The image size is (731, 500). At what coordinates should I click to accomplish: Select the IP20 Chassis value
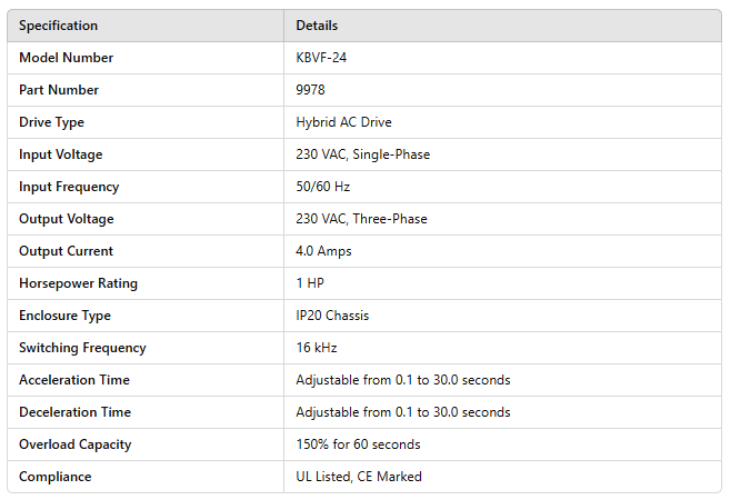tap(332, 316)
